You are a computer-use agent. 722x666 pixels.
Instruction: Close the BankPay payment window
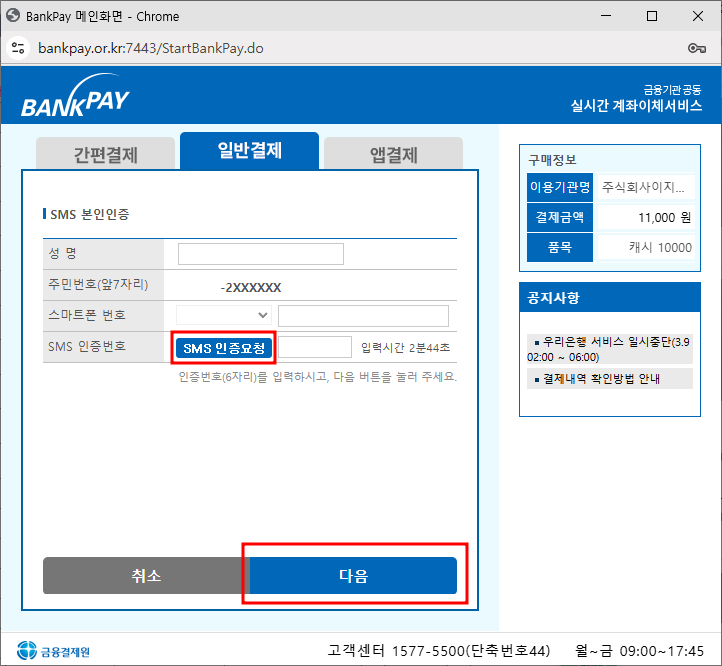coord(698,15)
